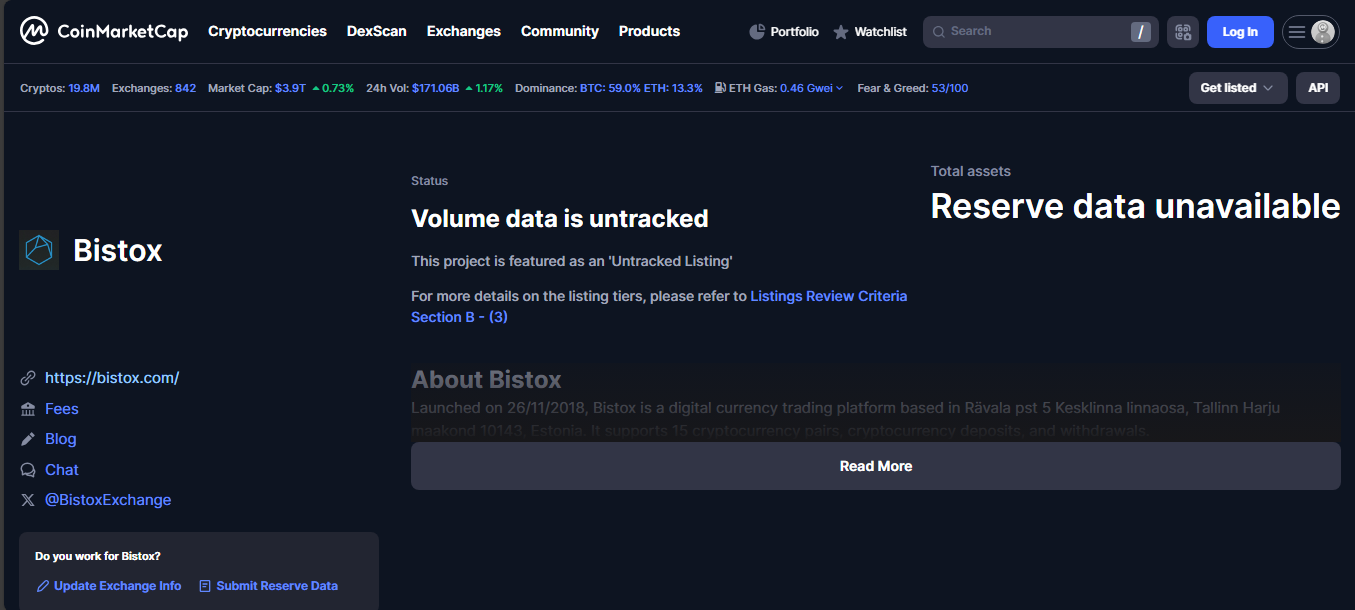Open the DexScan menu item
The image size is (1355, 610).
coord(376,31)
